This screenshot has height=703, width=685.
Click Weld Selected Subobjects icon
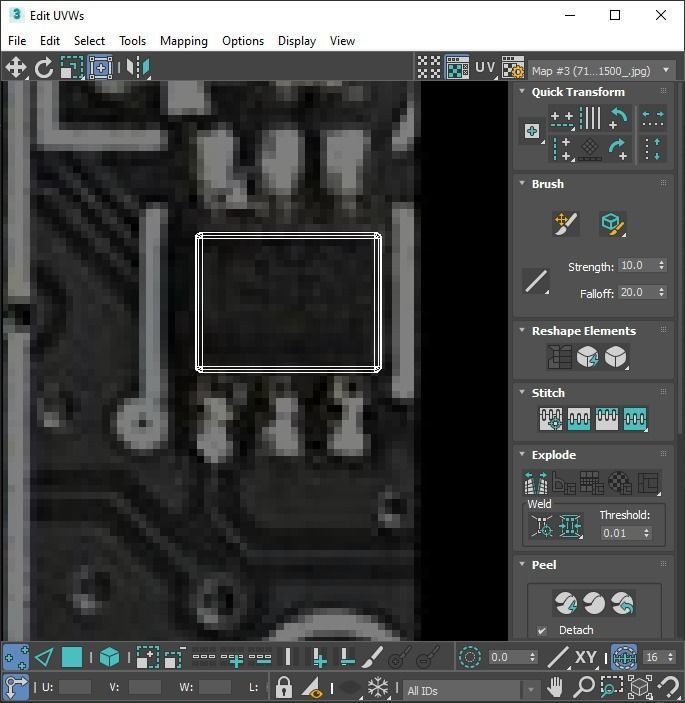tap(570, 526)
